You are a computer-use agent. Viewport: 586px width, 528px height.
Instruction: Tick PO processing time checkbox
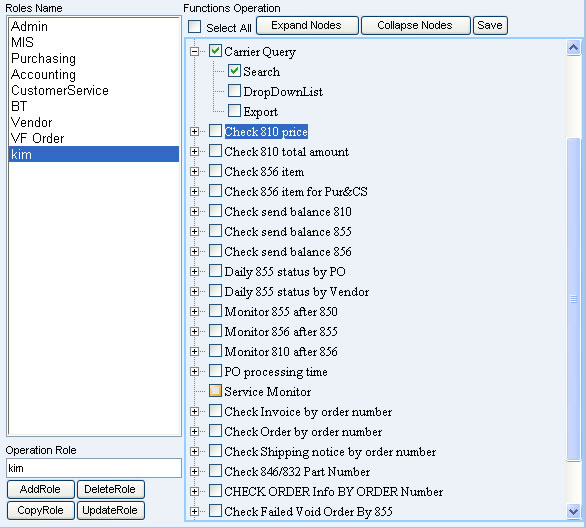pos(215,371)
